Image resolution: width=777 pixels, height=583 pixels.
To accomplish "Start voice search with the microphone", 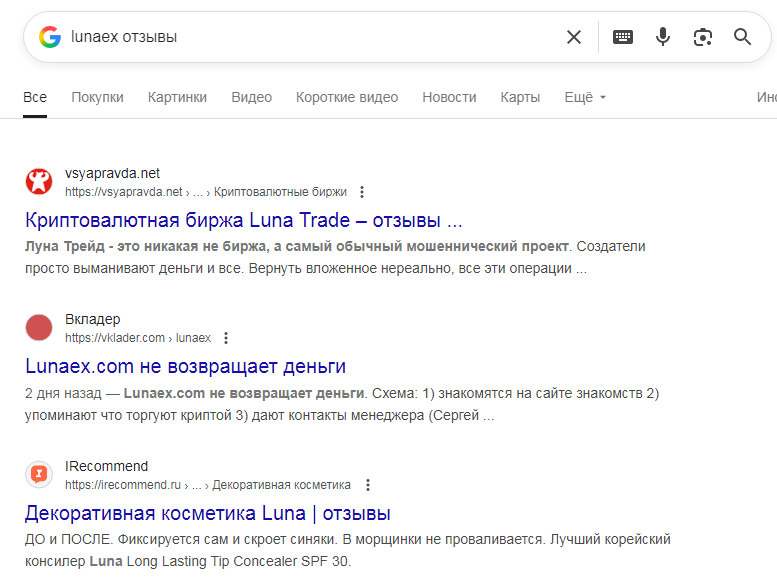I will 662,37.
